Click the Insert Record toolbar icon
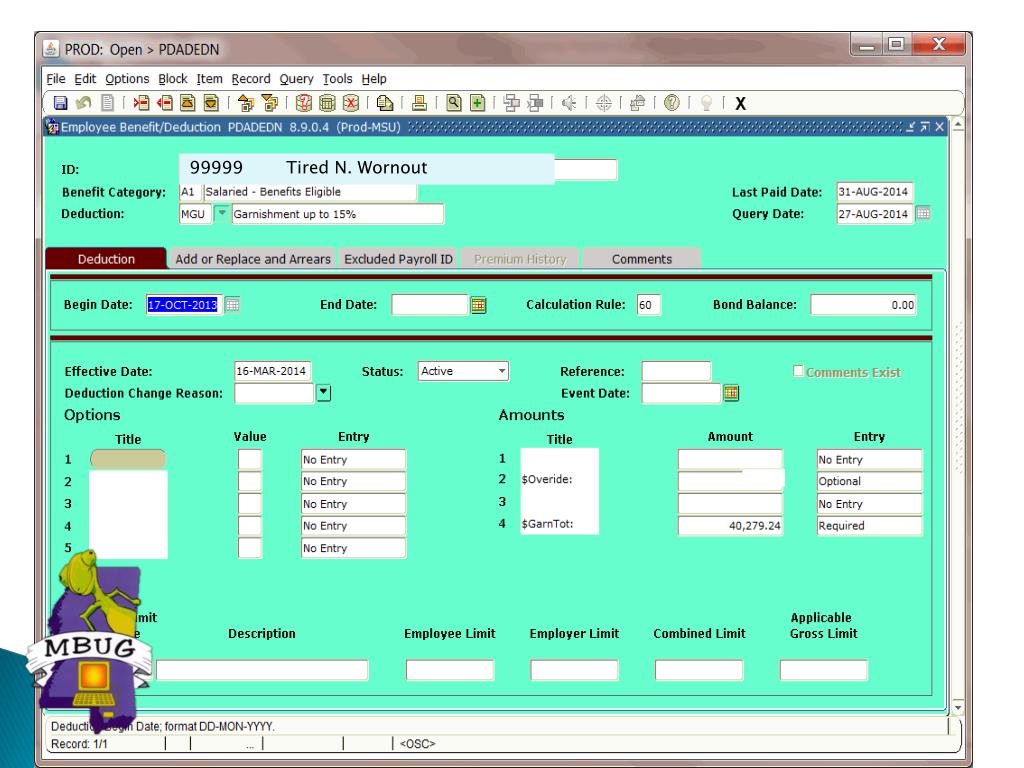 [141, 103]
